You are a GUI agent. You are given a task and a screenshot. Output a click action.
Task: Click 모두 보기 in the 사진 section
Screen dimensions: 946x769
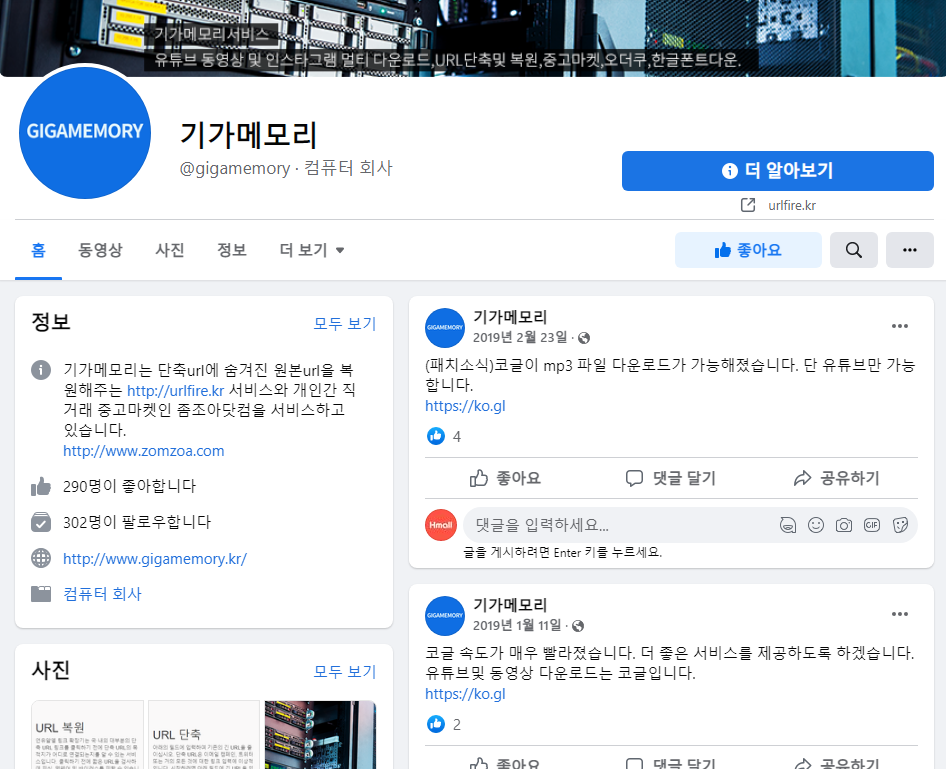coord(344,671)
